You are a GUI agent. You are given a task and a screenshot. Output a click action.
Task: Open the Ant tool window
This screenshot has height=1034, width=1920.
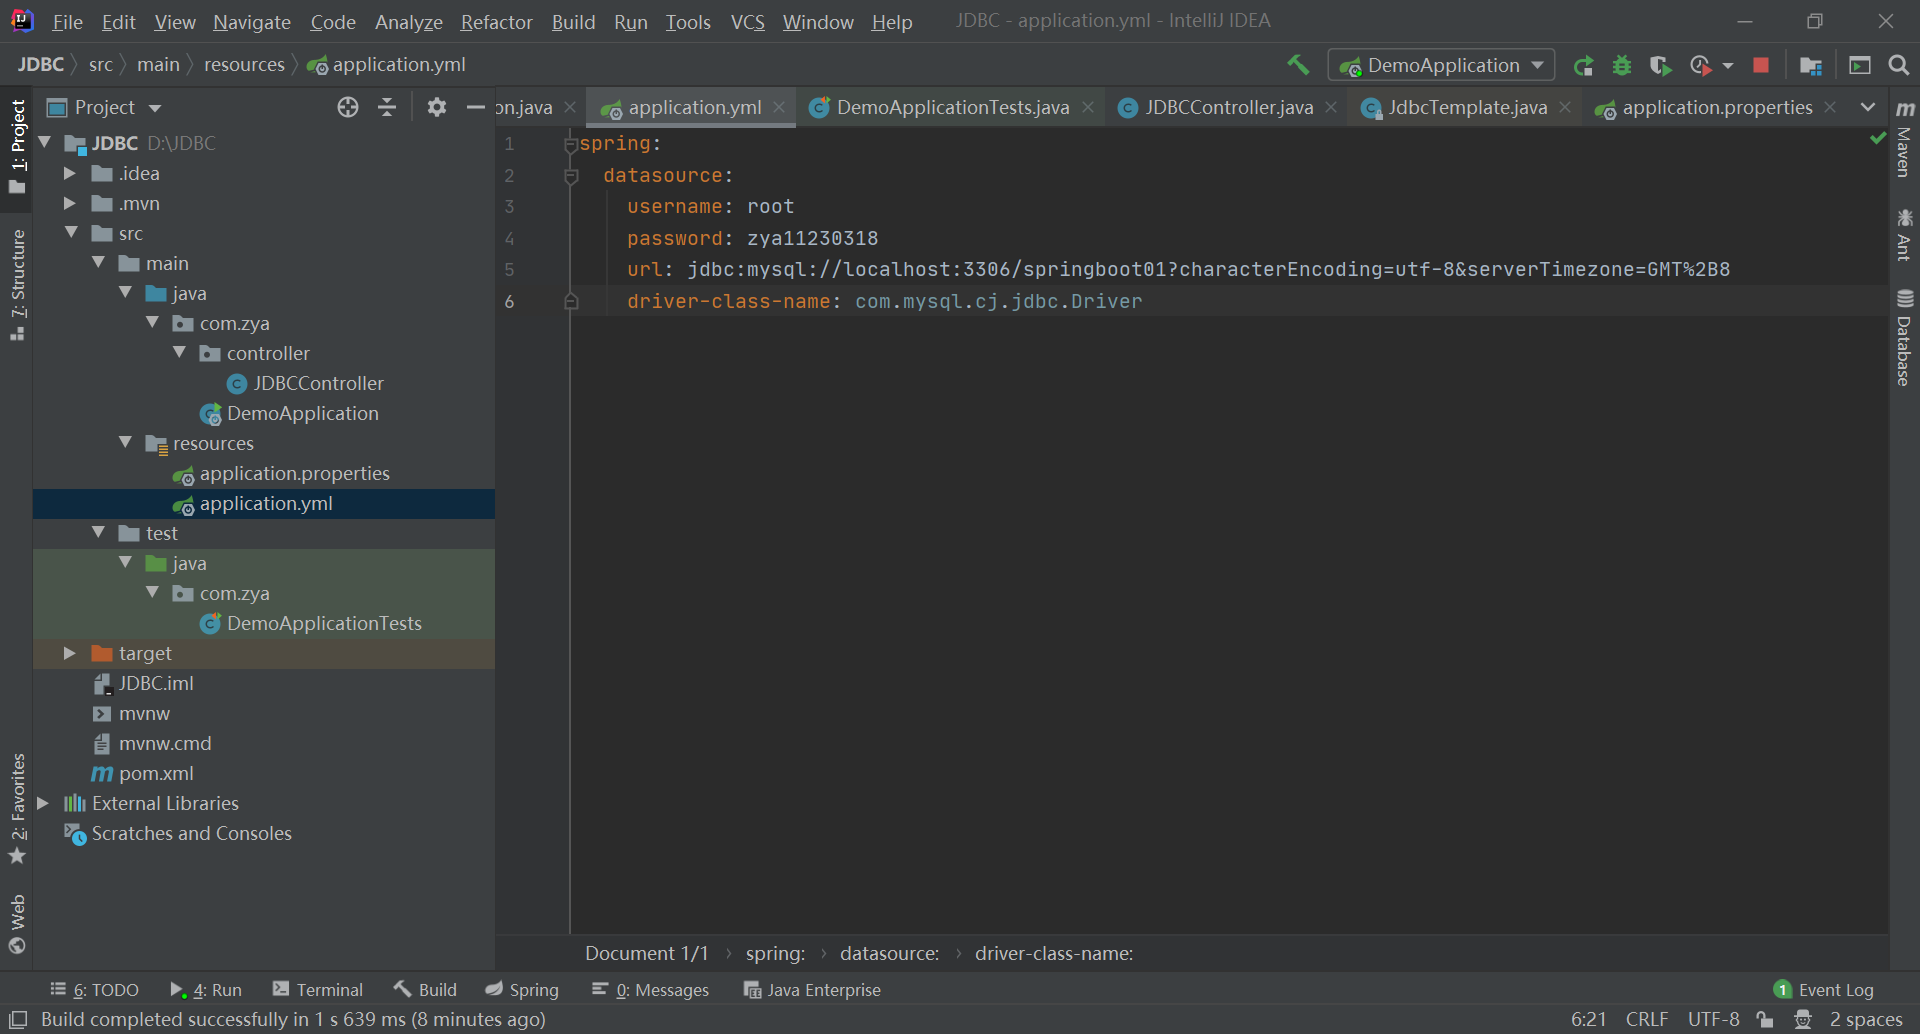point(1904,235)
